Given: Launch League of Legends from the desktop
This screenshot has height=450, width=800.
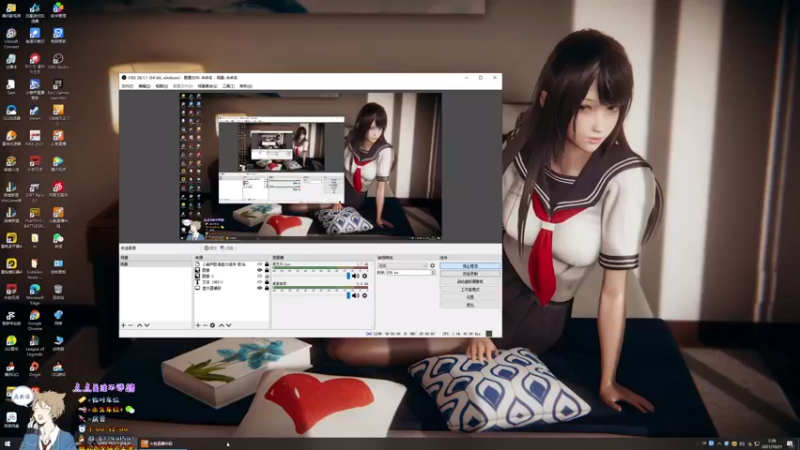Looking at the screenshot, I should [35, 345].
